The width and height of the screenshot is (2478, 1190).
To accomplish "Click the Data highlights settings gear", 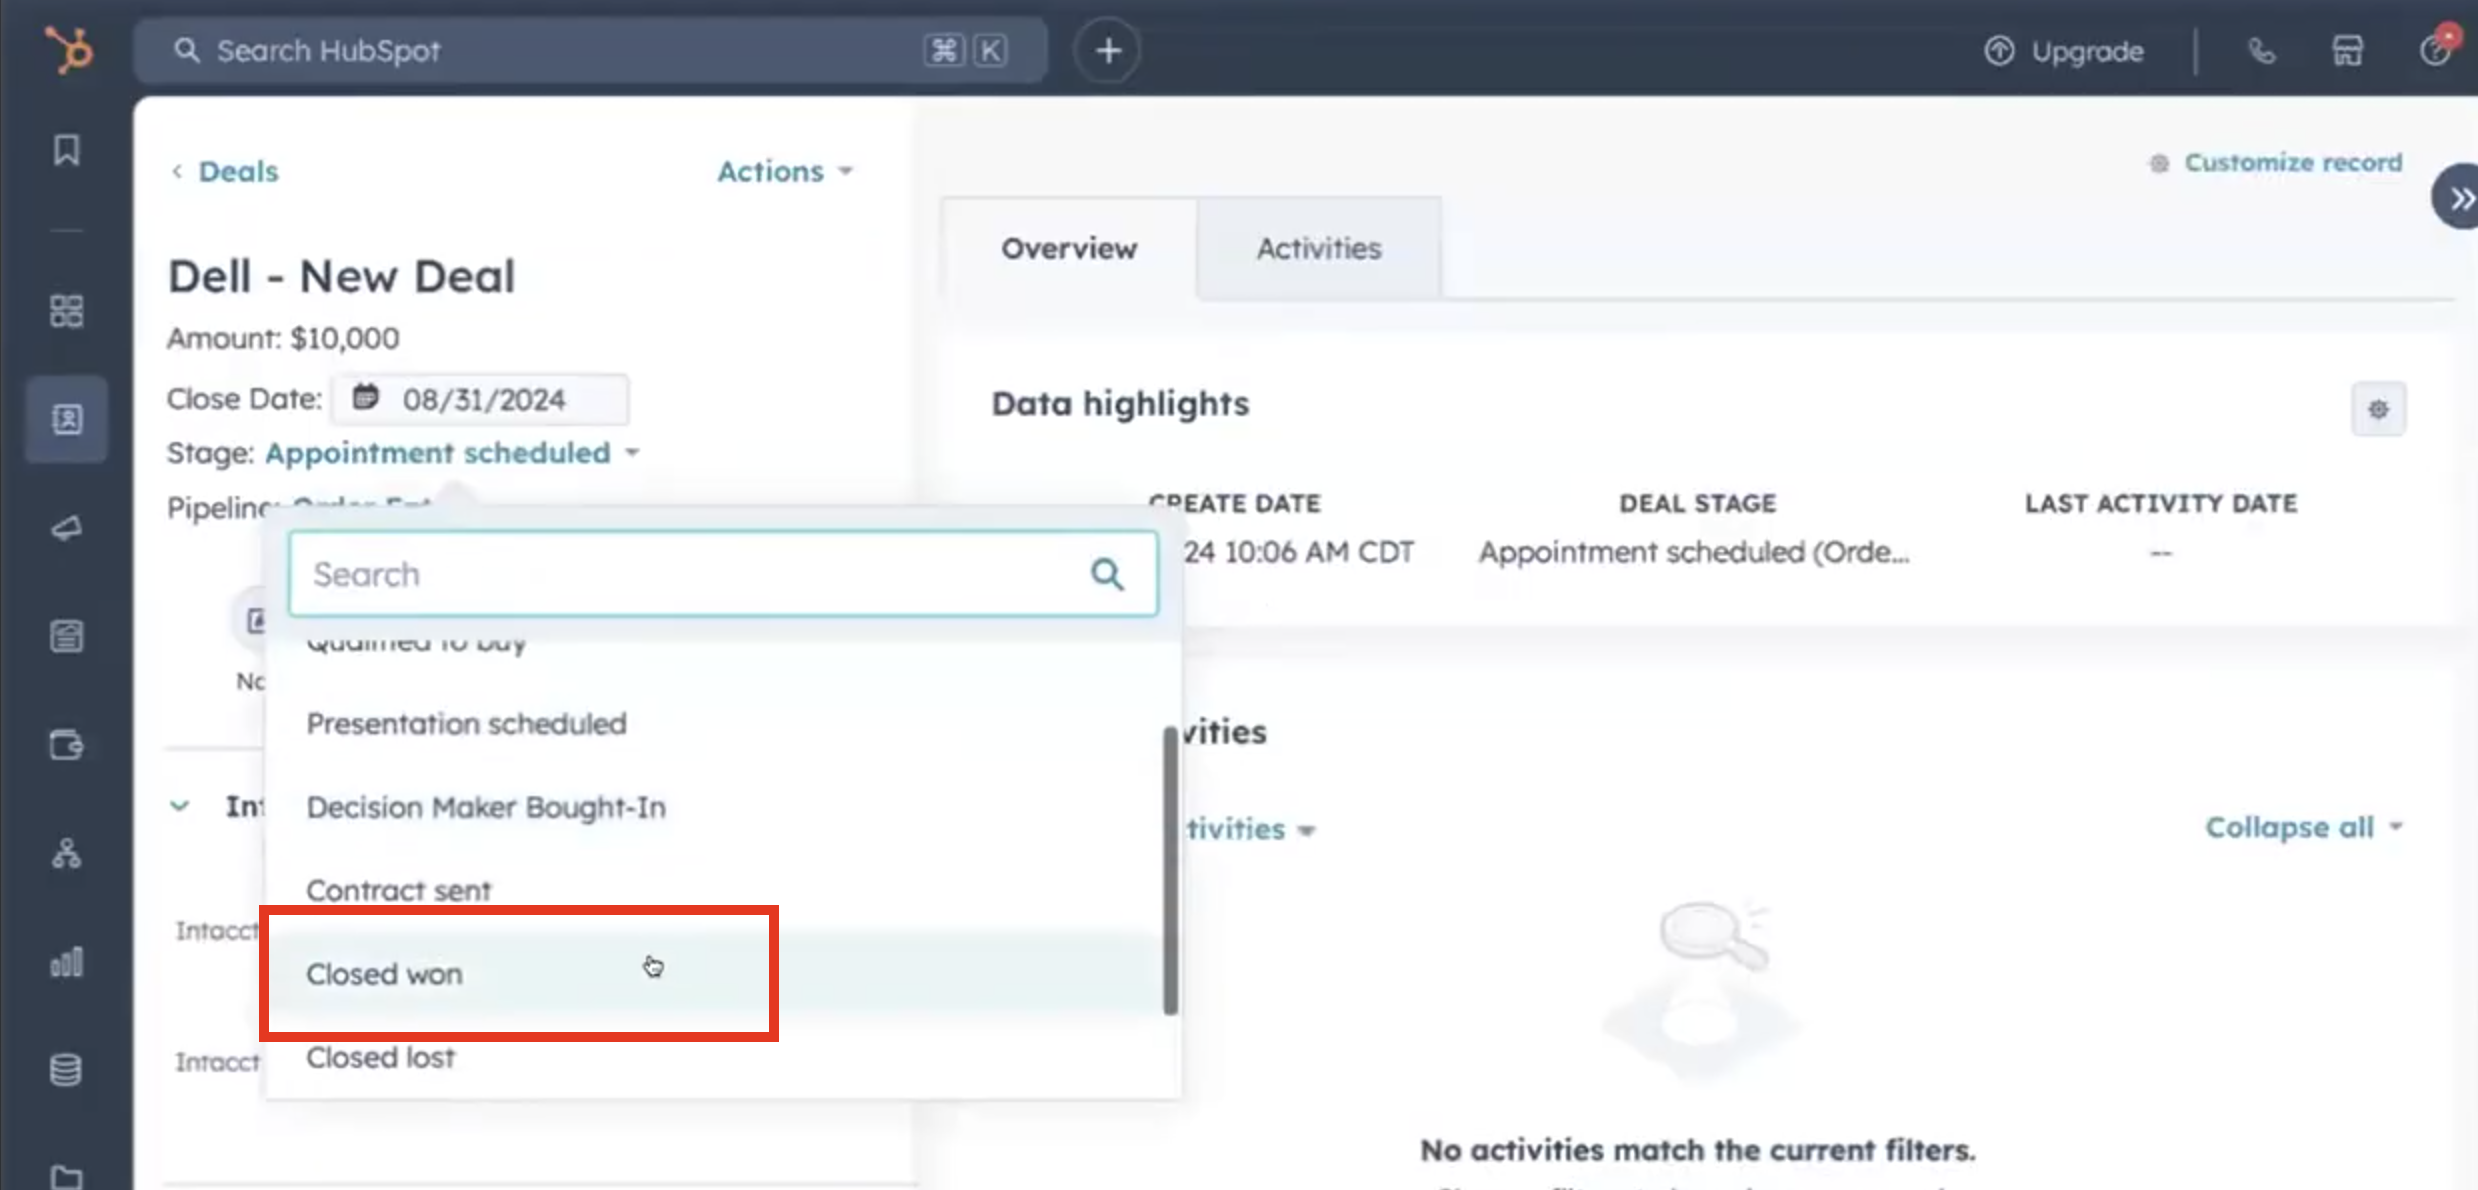I will coord(2379,409).
